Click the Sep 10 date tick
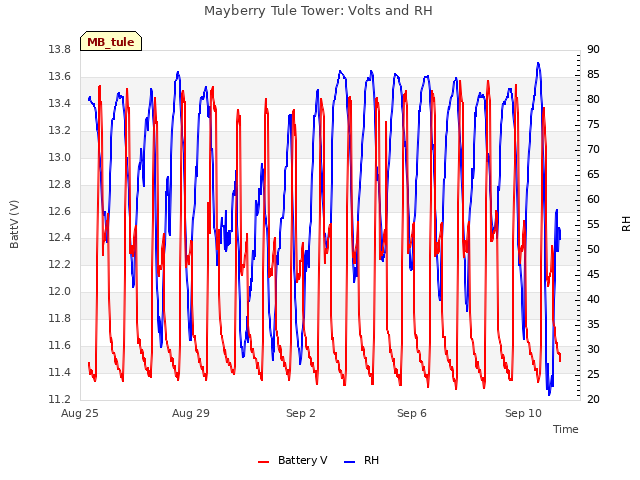Viewport: 640px width, 480px height. (x=523, y=413)
